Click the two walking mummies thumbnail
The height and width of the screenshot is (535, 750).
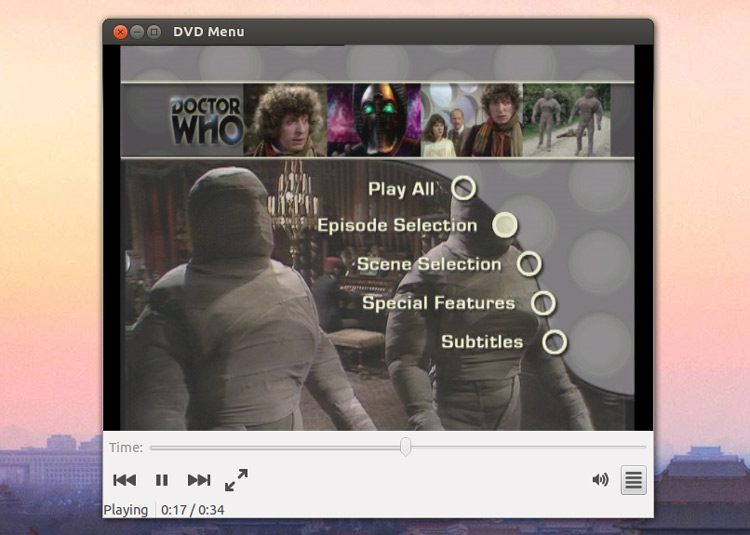pyautogui.click(x=566, y=120)
